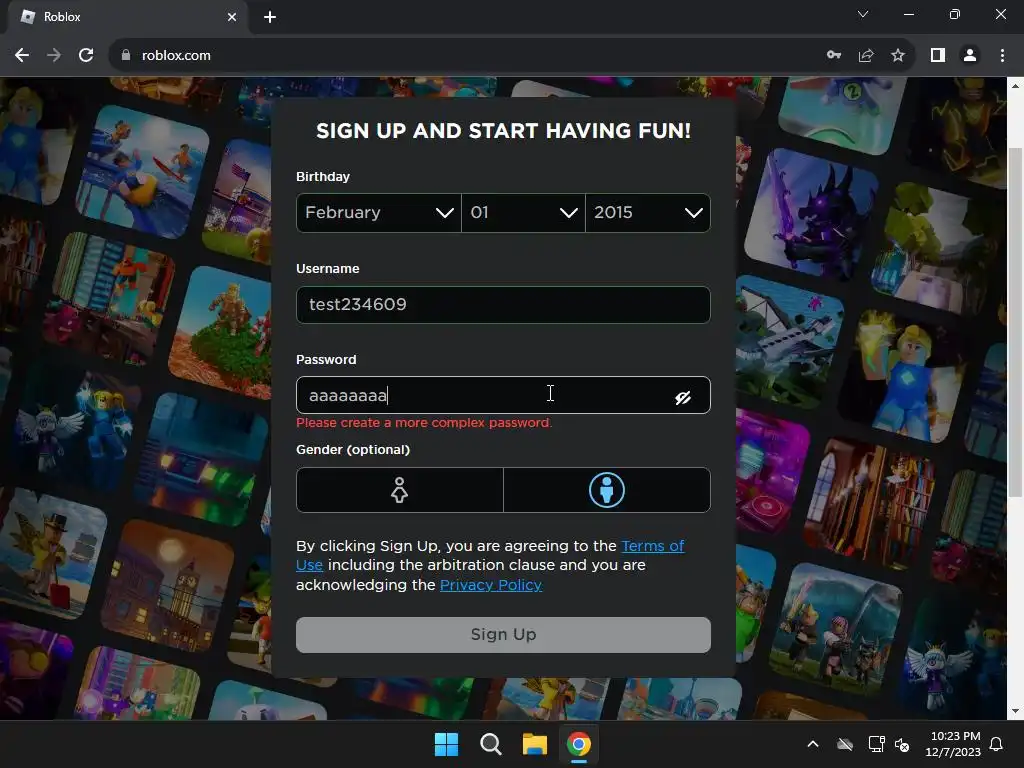Open the browser side panel
Image resolution: width=1024 pixels, height=768 pixels.
click(x=938, y=56)
